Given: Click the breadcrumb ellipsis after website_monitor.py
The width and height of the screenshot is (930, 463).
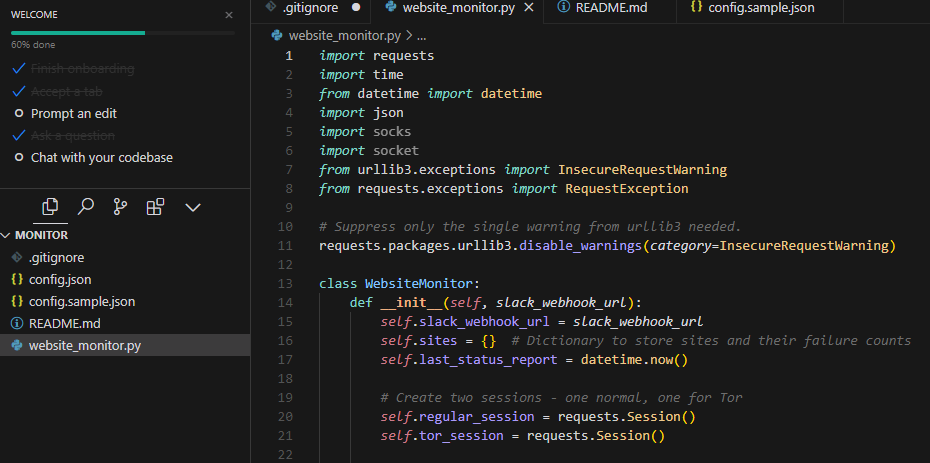Looking at the screenshot, I should (422, 36).
